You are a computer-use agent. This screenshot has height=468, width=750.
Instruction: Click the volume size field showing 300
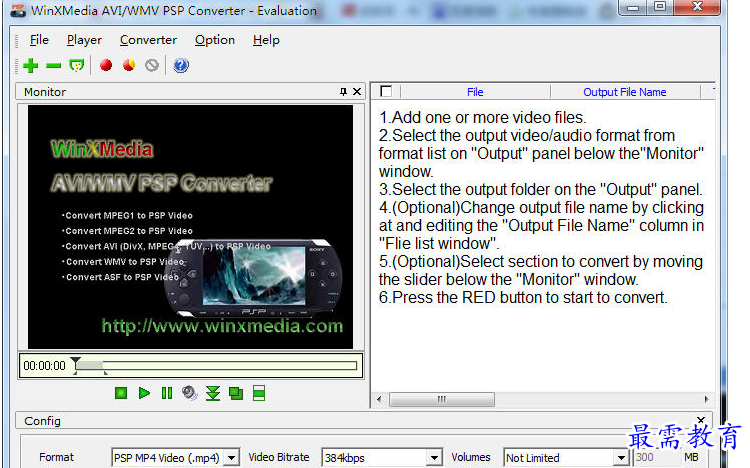(657, 457)
